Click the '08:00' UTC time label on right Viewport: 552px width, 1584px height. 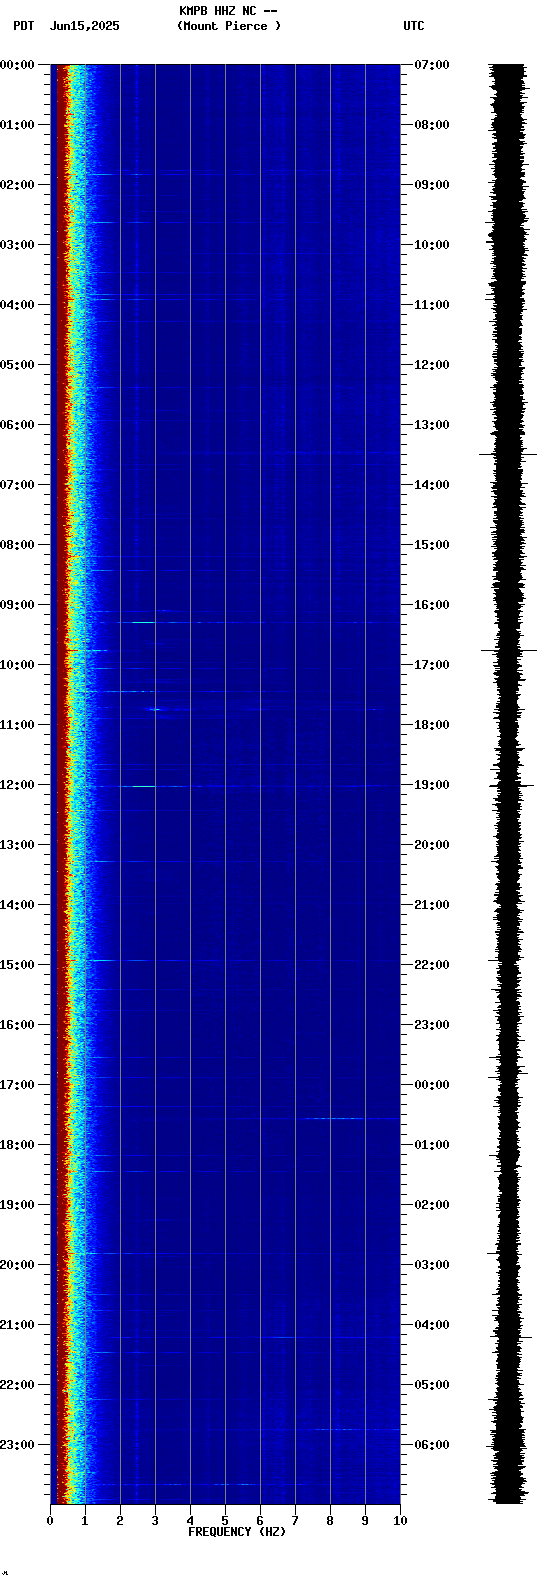(x=432, y=125)
